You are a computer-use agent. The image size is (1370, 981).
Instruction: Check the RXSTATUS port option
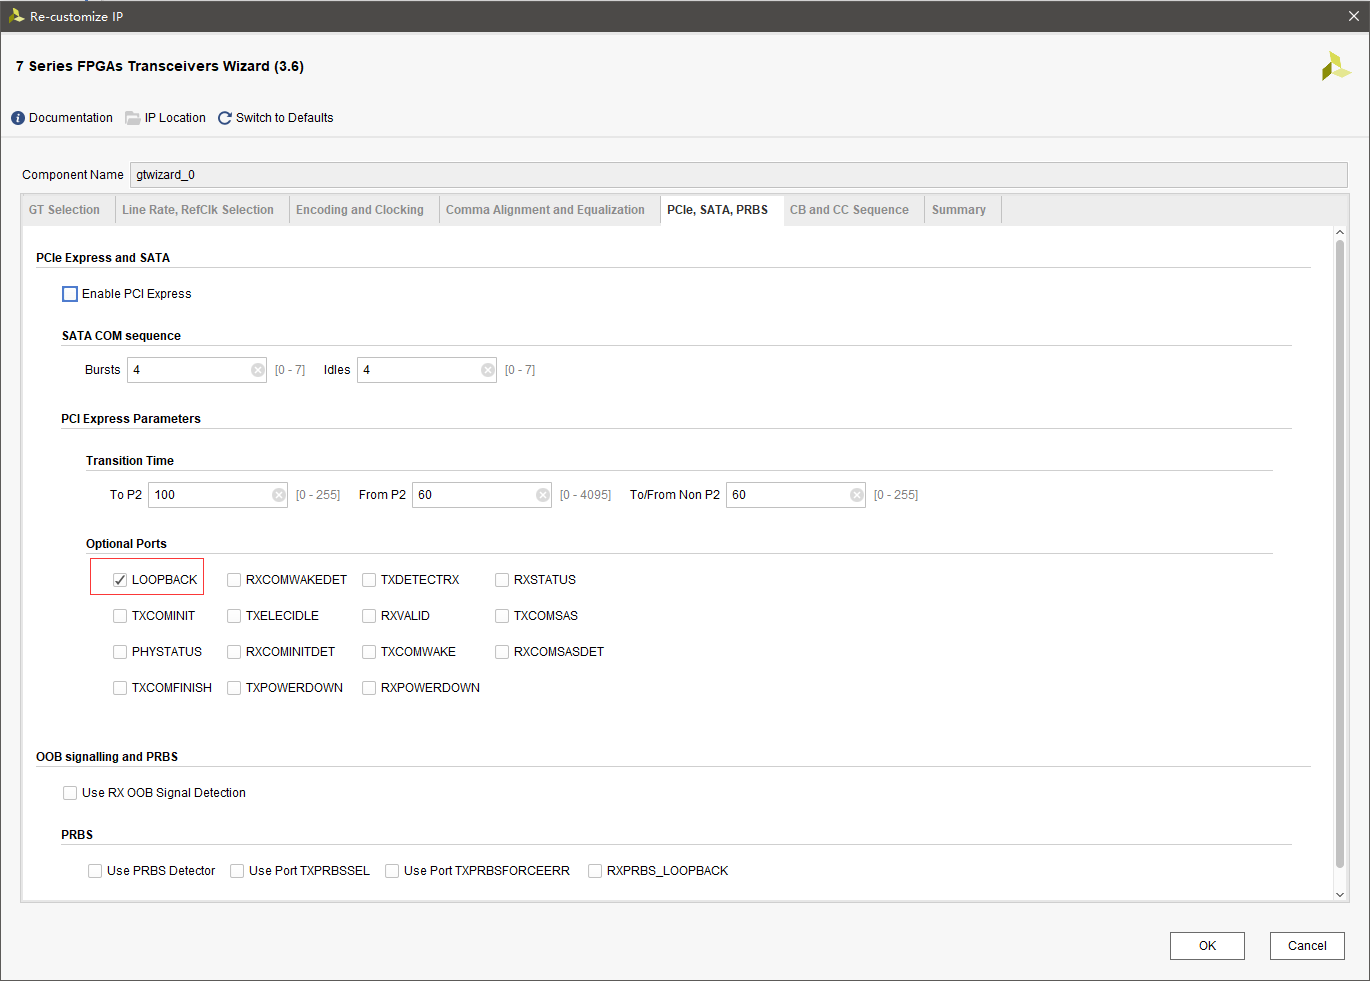point(502,580)
